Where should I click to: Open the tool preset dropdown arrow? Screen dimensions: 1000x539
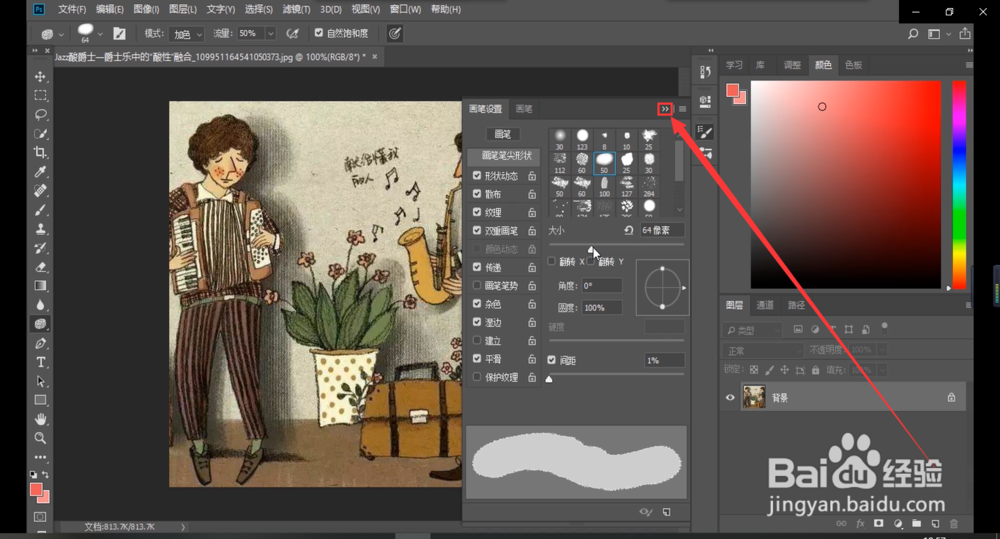[x=61, y=34]
